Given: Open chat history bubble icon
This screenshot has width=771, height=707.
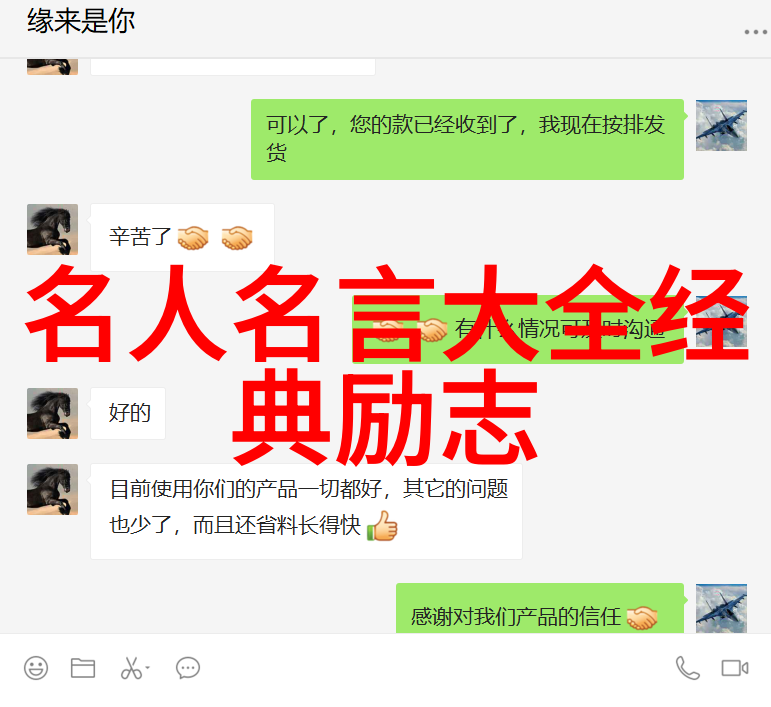Looking at the screenshot, I should coord(188,668).
